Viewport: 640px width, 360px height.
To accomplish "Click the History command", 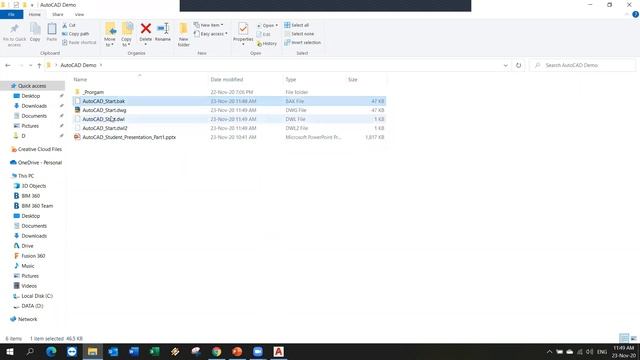I will tap(267, 43).
